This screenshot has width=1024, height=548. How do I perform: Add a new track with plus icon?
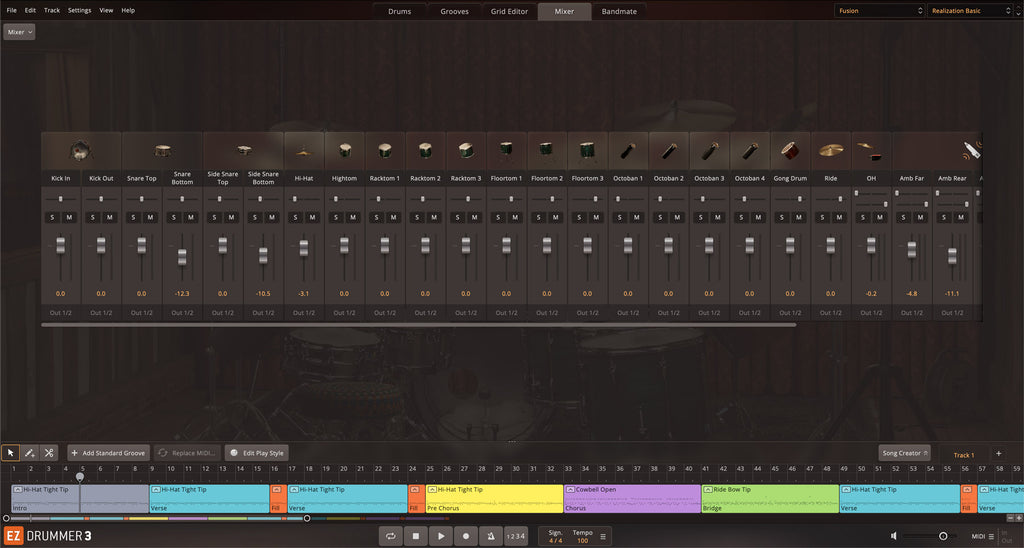[x=998, y=454]
